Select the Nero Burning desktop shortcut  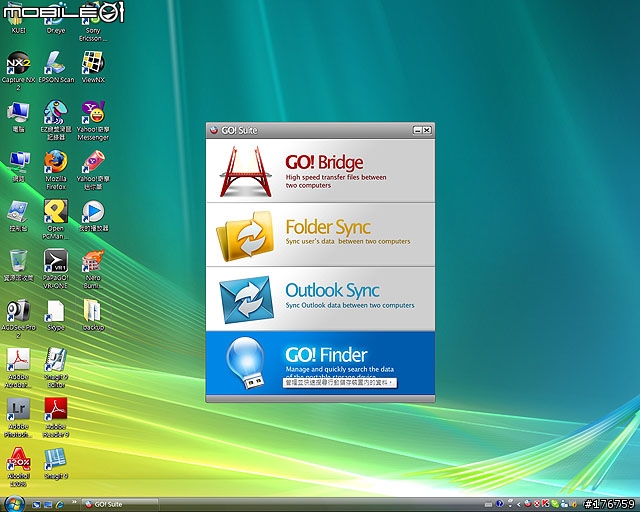pos(93,269)
